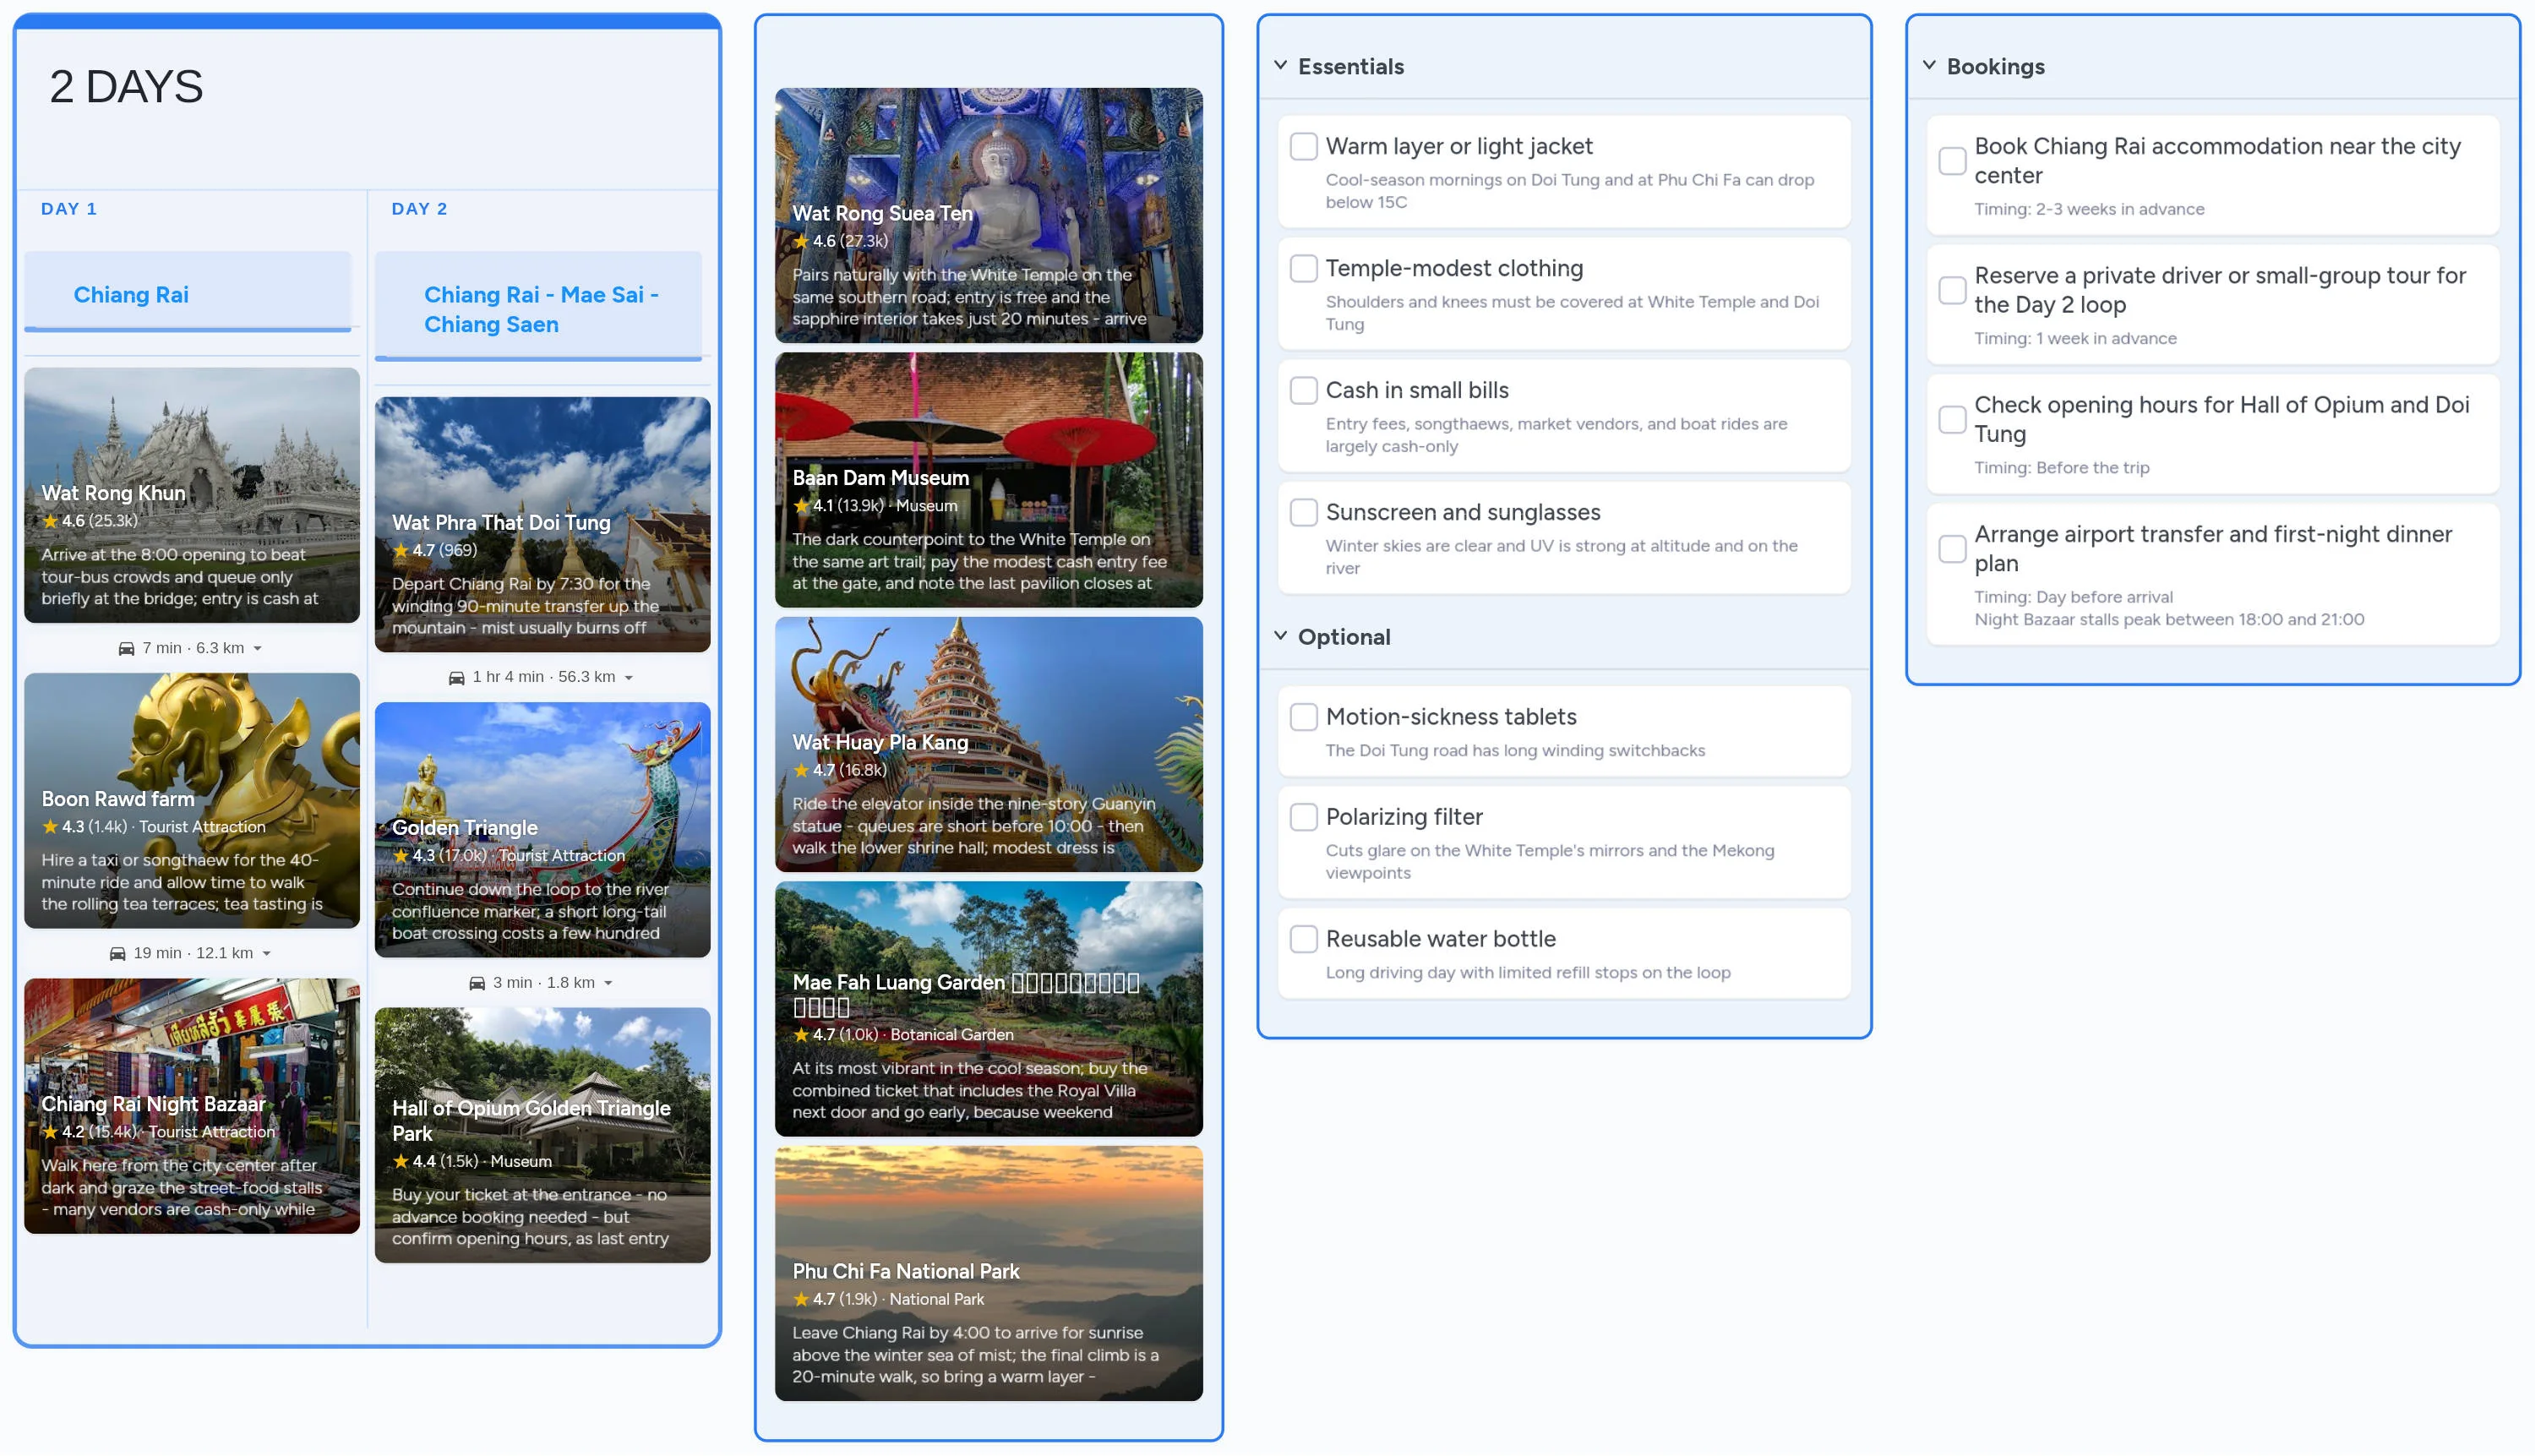This screenshot has width=2535, height=1456.
Task: Check Temple-modest clothing item
Action: 1304,268
